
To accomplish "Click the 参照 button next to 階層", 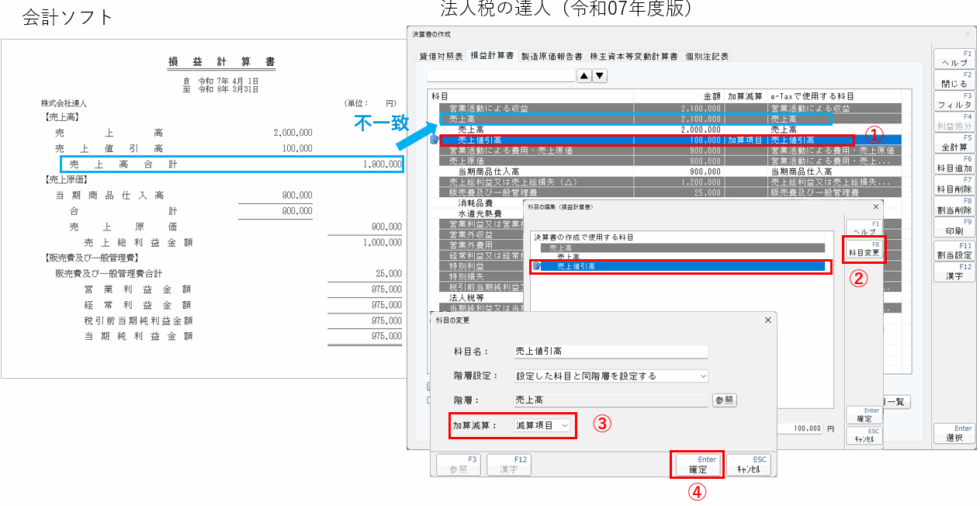I will [723, 399].
